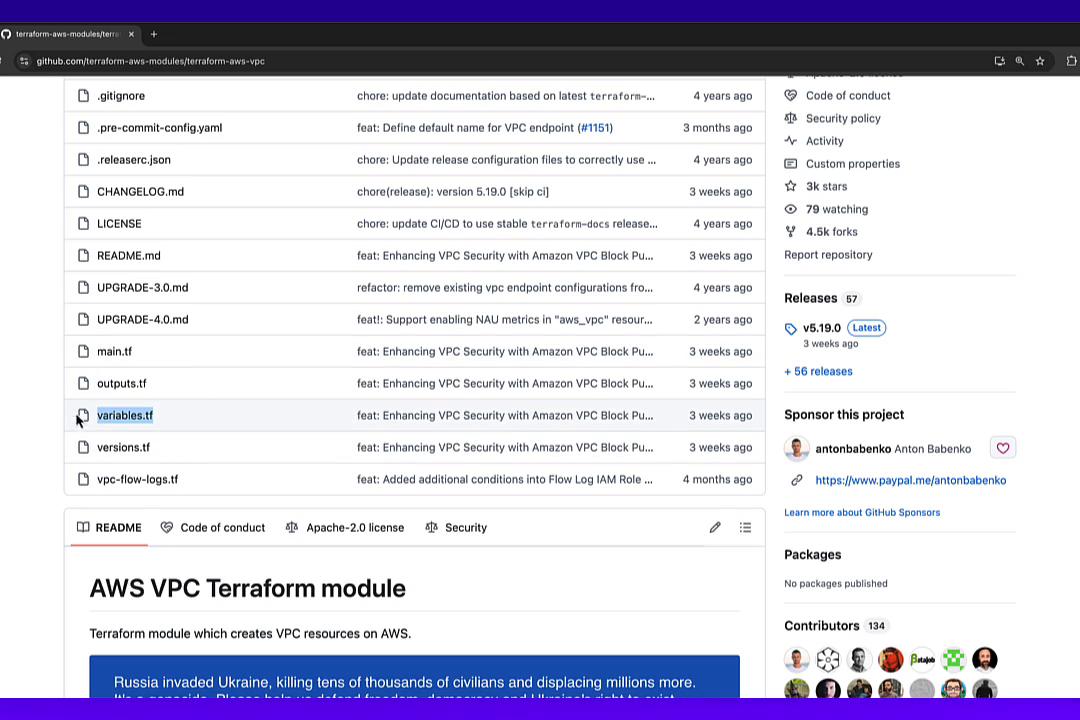Click the star icon next to 3k stars
The width and height of the screenshot is (1080, 720).
click(791, 186)
